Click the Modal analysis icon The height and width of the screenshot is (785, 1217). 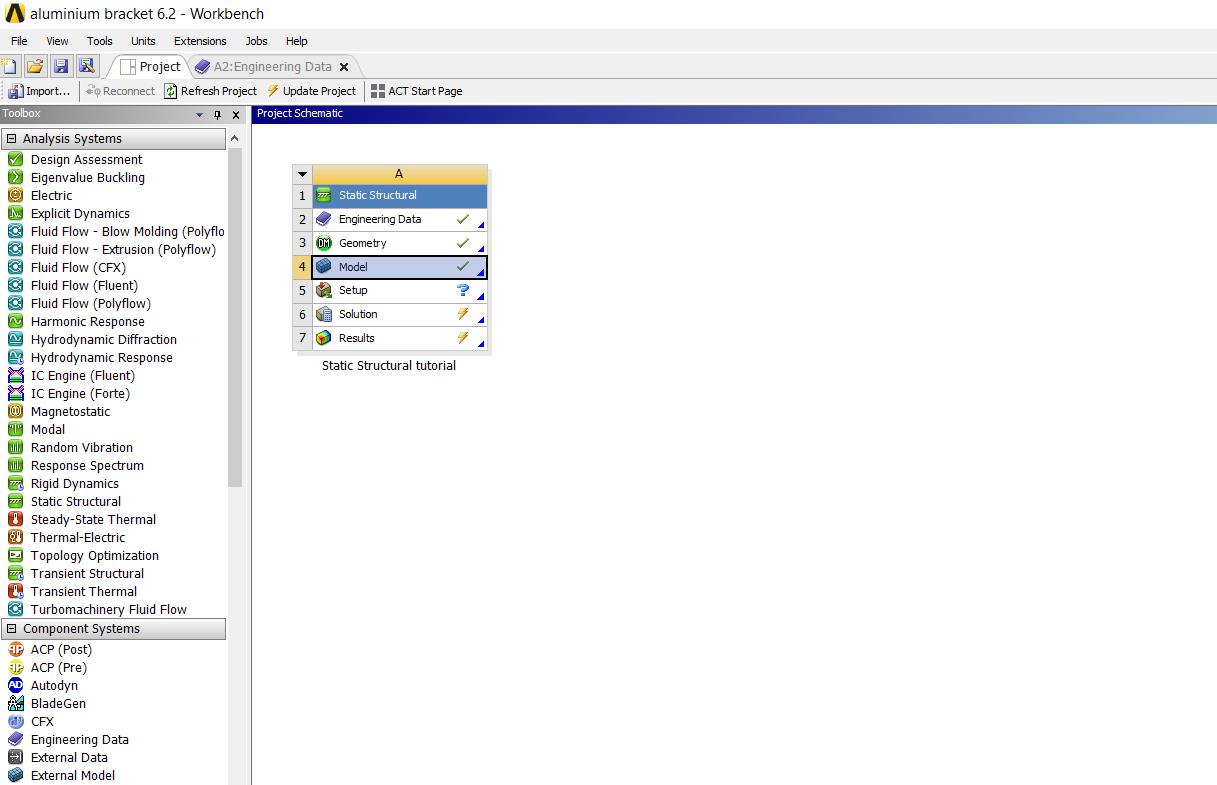(15, 429)
